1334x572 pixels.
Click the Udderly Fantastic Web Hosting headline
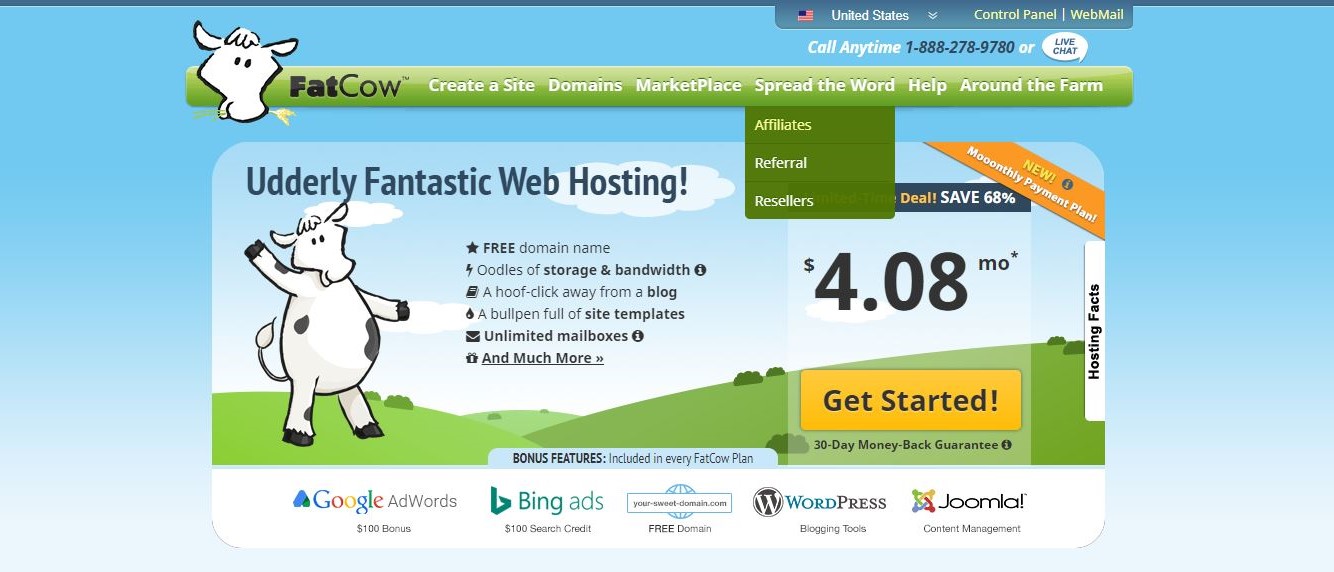[467, 182]
